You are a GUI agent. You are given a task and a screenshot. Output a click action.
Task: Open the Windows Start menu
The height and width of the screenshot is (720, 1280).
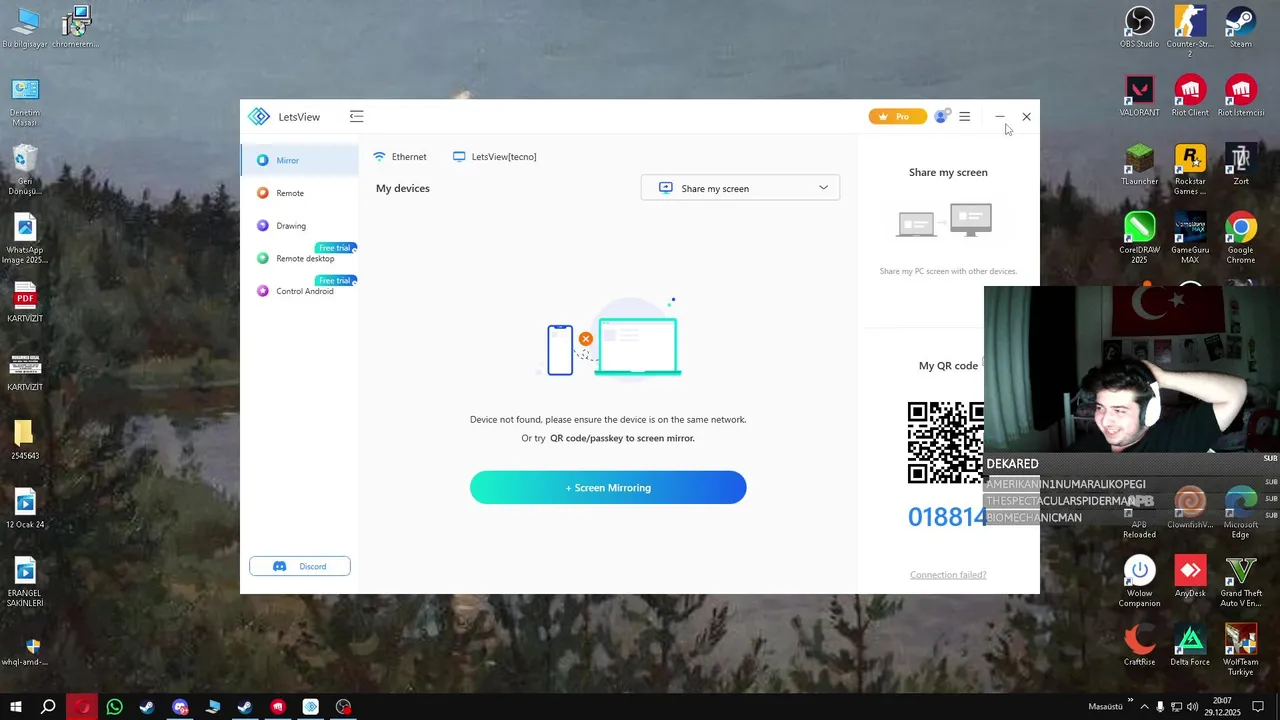16,707
